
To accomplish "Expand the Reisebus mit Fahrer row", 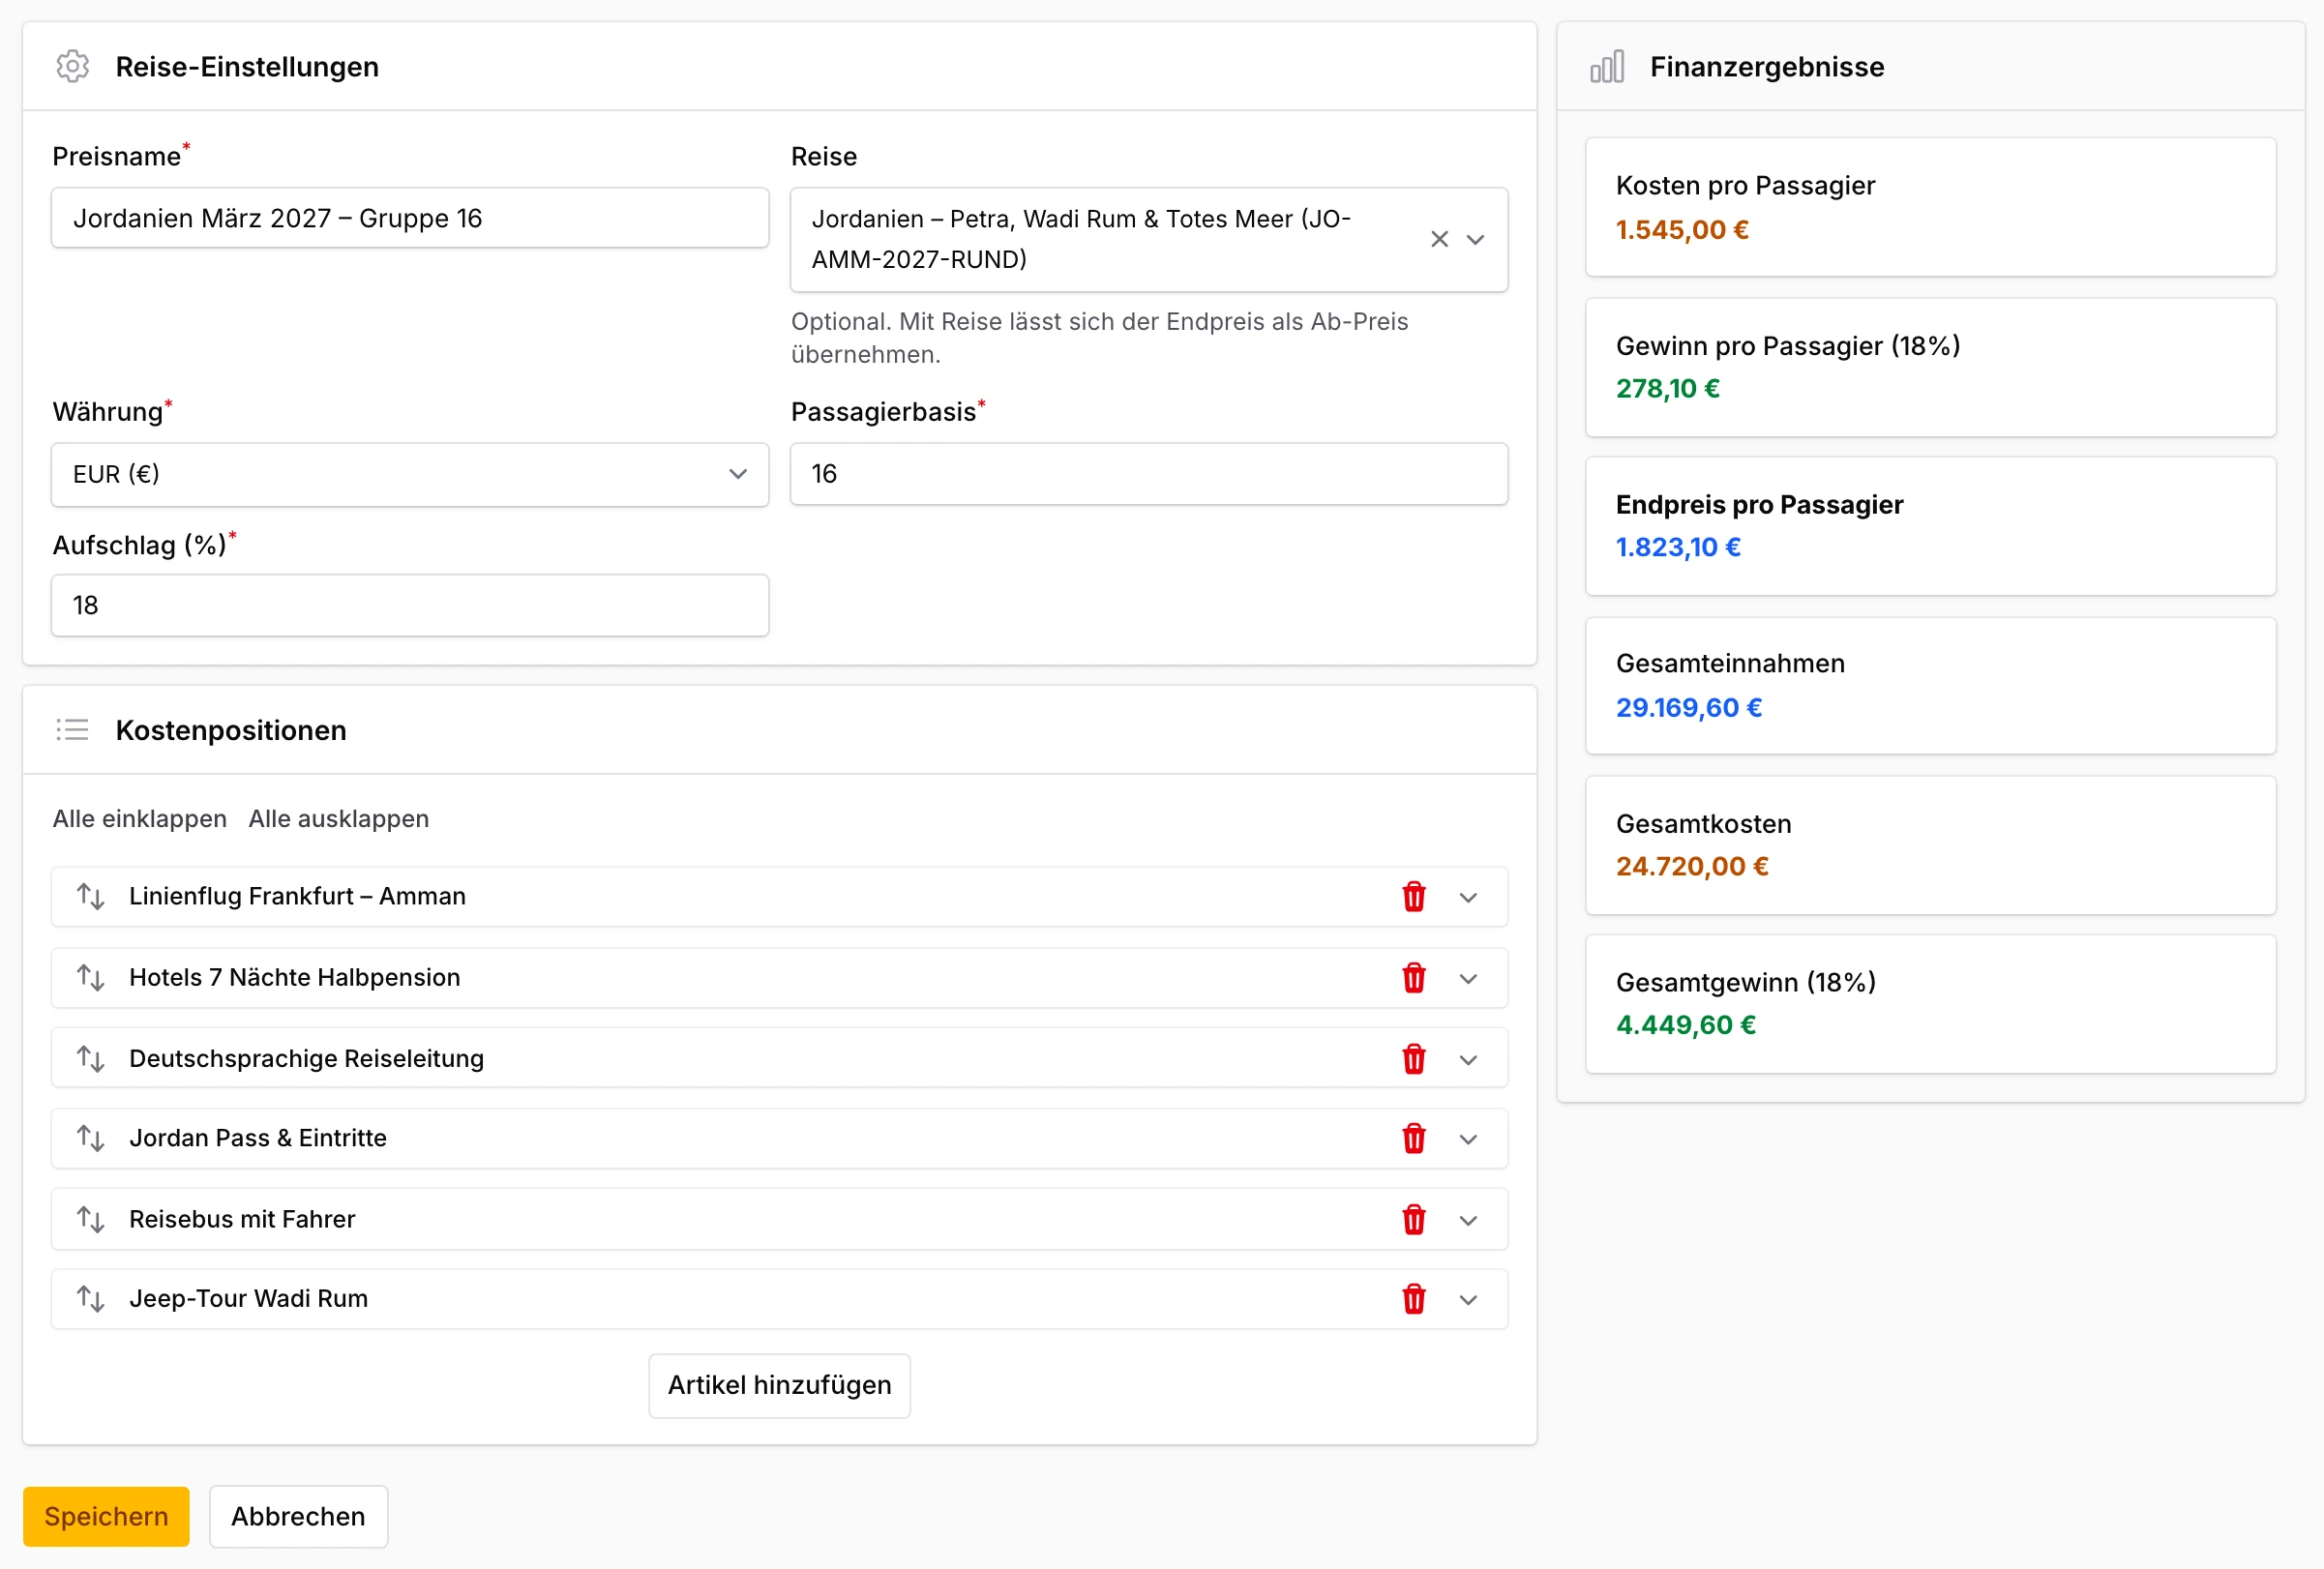I will [1468, 1221].
